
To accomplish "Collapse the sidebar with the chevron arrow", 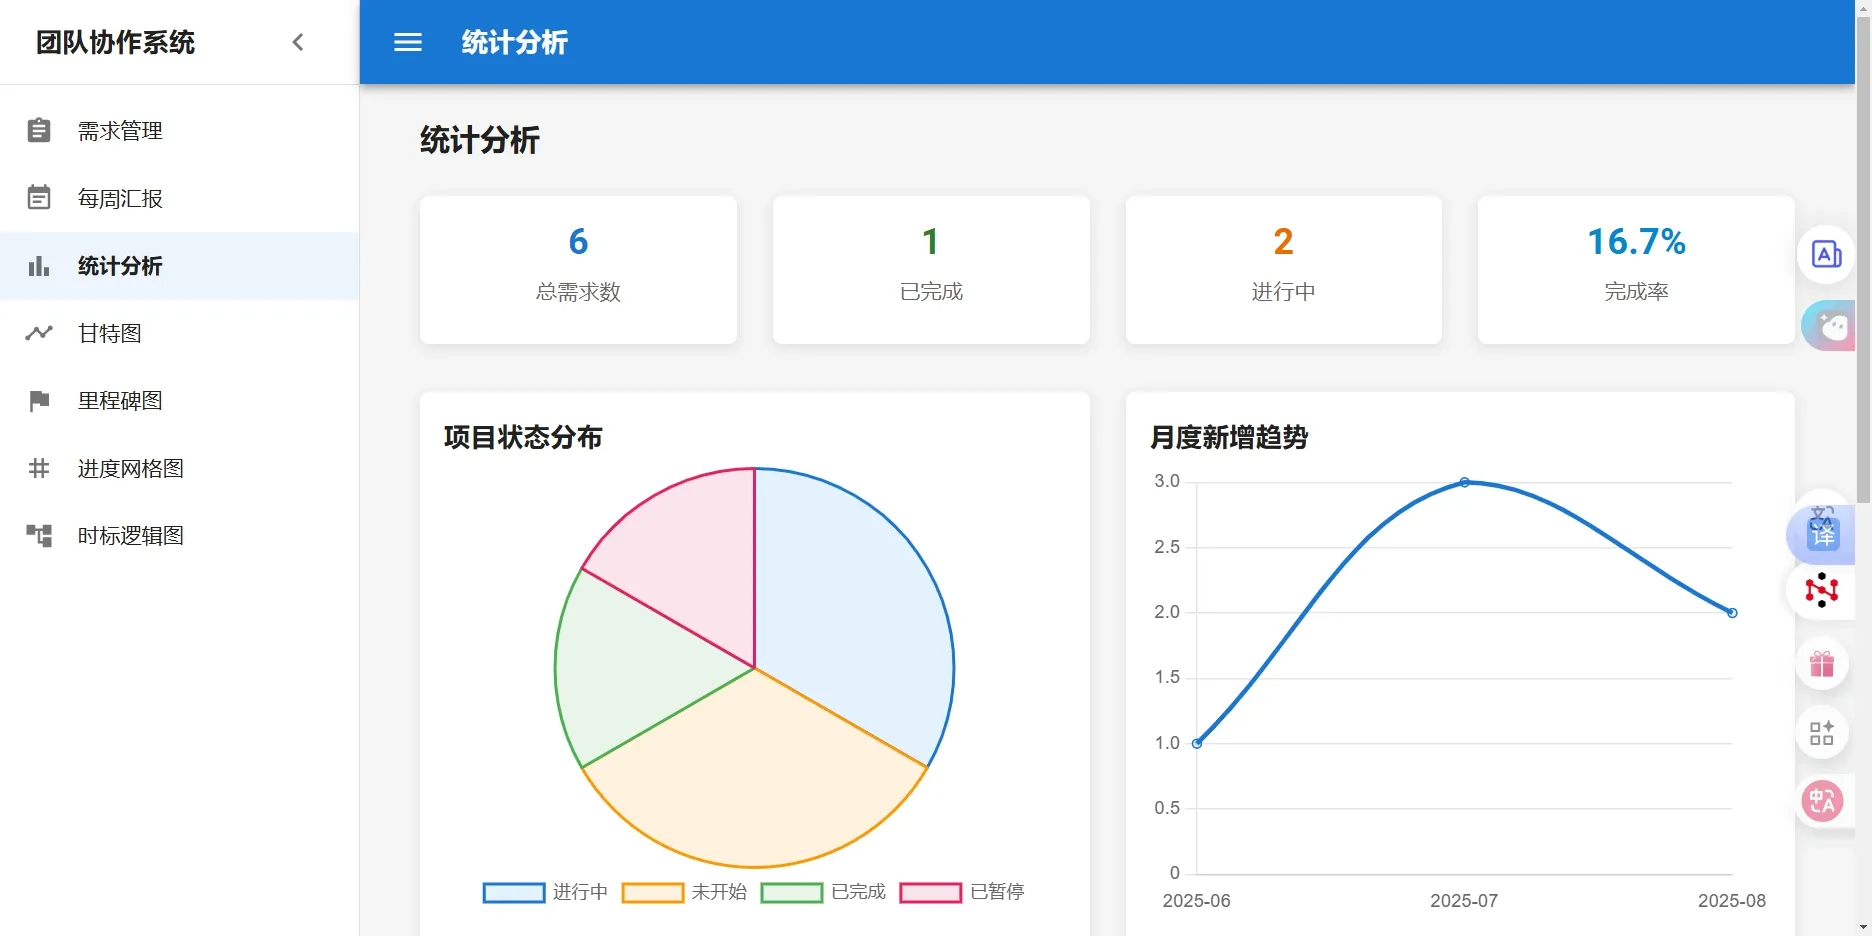I will pos(297,42).
